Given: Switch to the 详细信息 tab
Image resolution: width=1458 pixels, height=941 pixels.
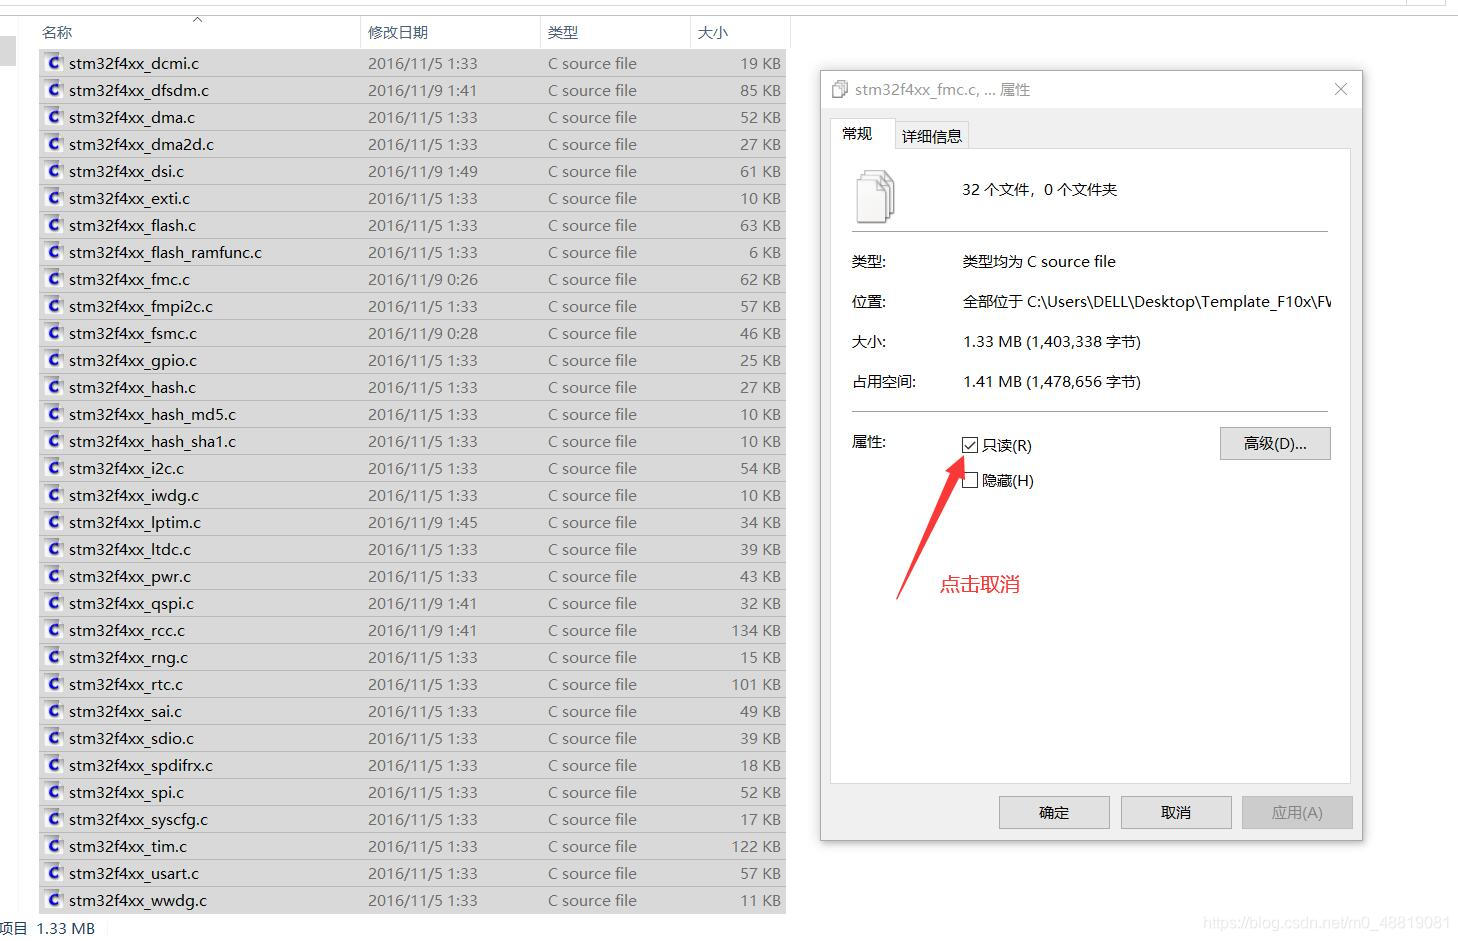Looking at the screenshot, I should click(931, 136).
